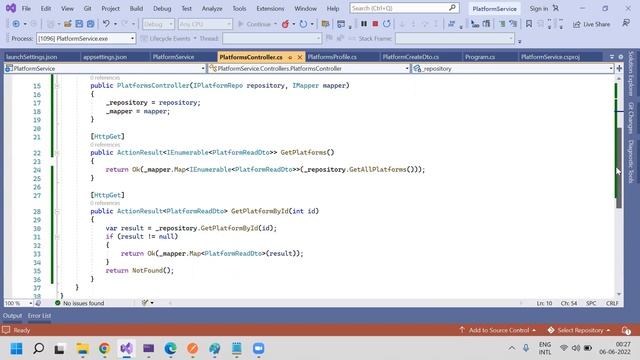This screenshot has height=360, width=640.
Task: Click the Navigate Backward toolbar icon
Action: click(16, 24)
